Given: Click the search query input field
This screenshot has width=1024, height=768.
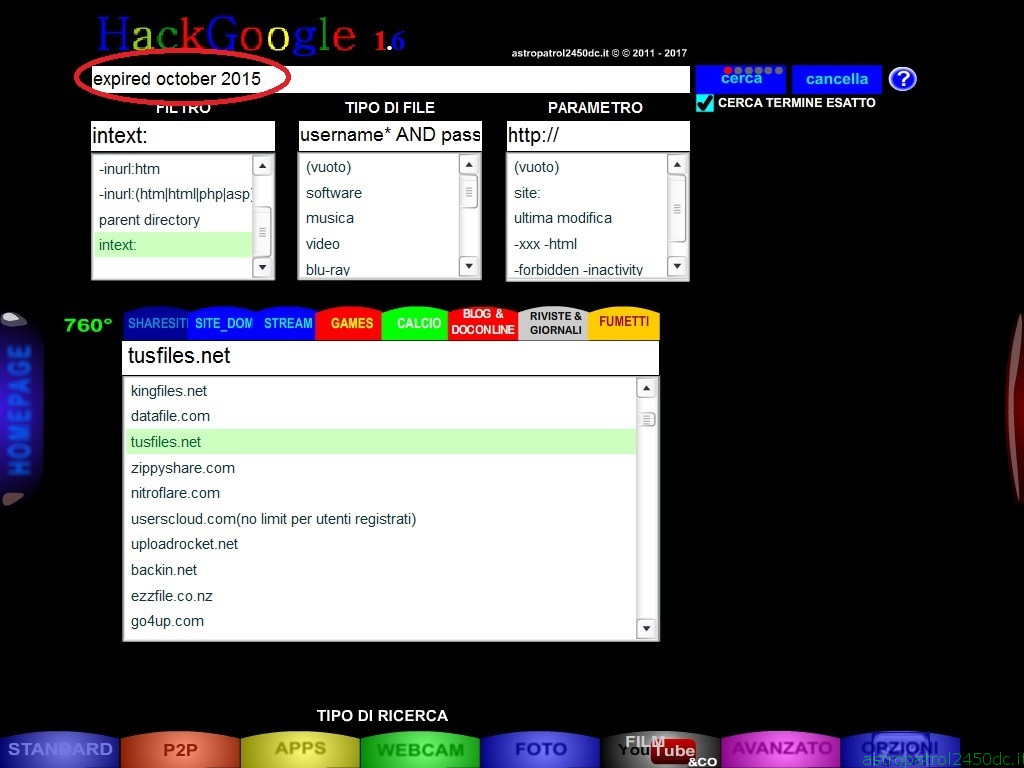Looking at the screenshot, I should [391, 79].
